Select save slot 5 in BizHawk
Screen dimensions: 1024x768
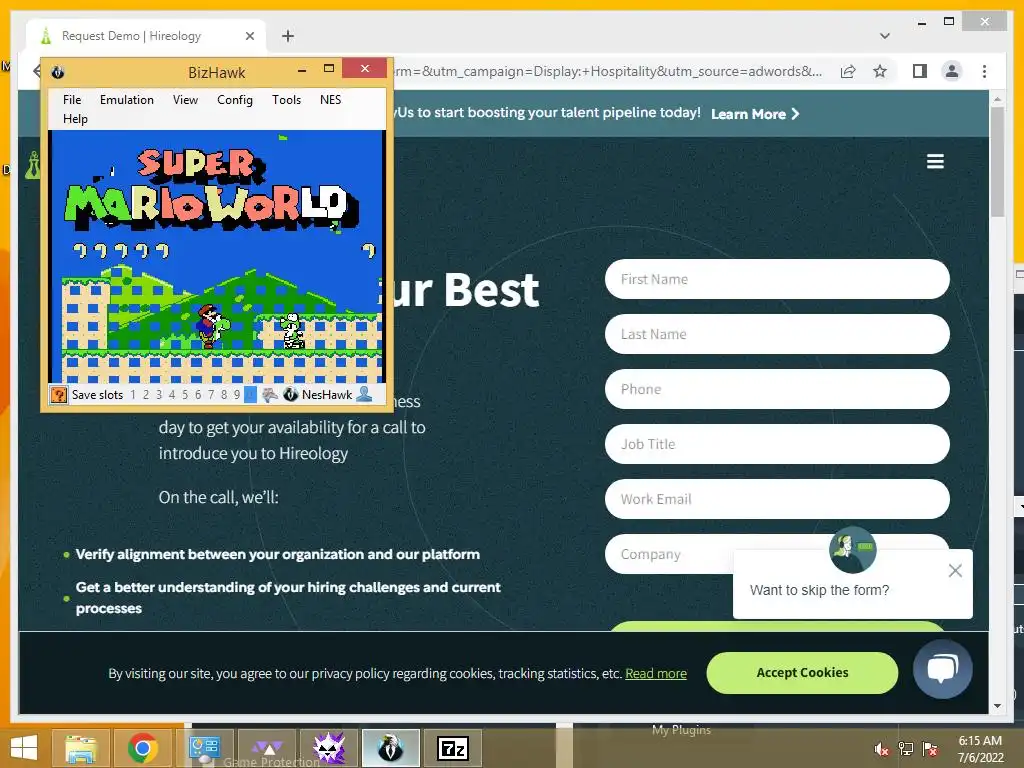pos(185,394)
